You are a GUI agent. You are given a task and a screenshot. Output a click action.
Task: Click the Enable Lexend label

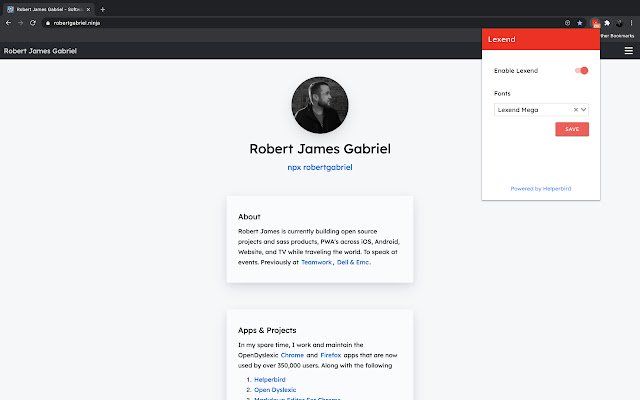(x=516, y=71)
